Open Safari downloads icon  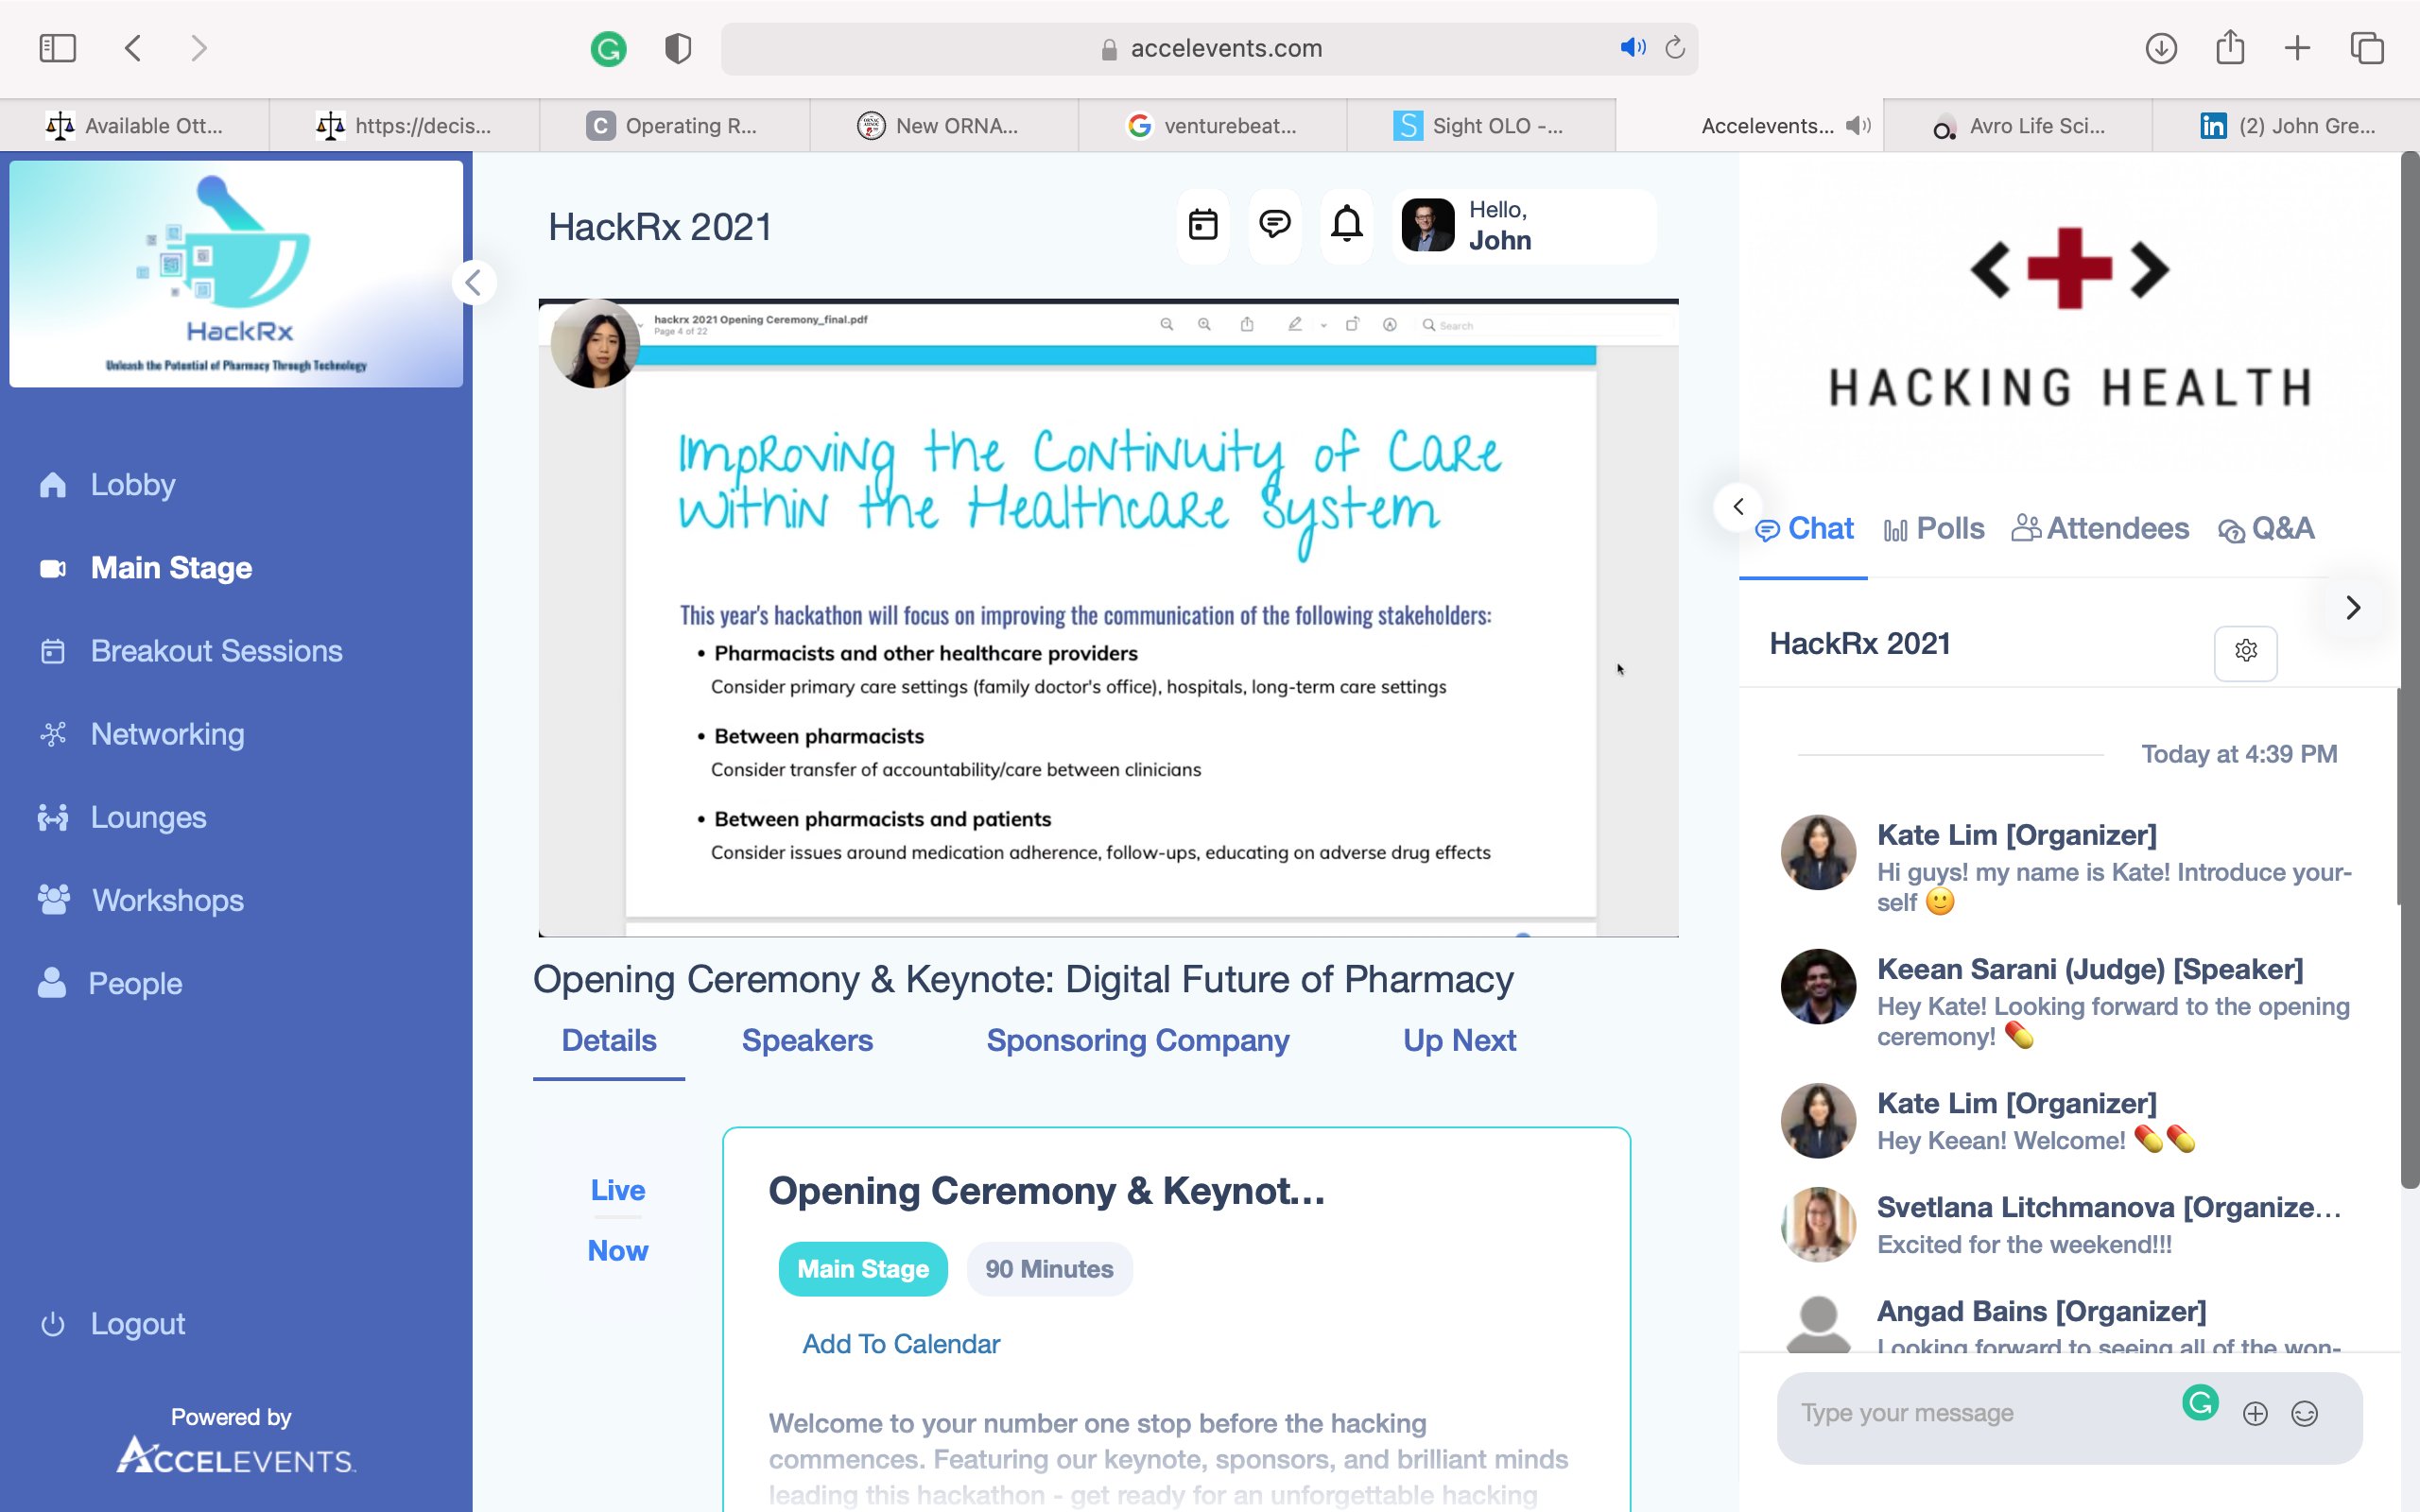coord(2160,48)
